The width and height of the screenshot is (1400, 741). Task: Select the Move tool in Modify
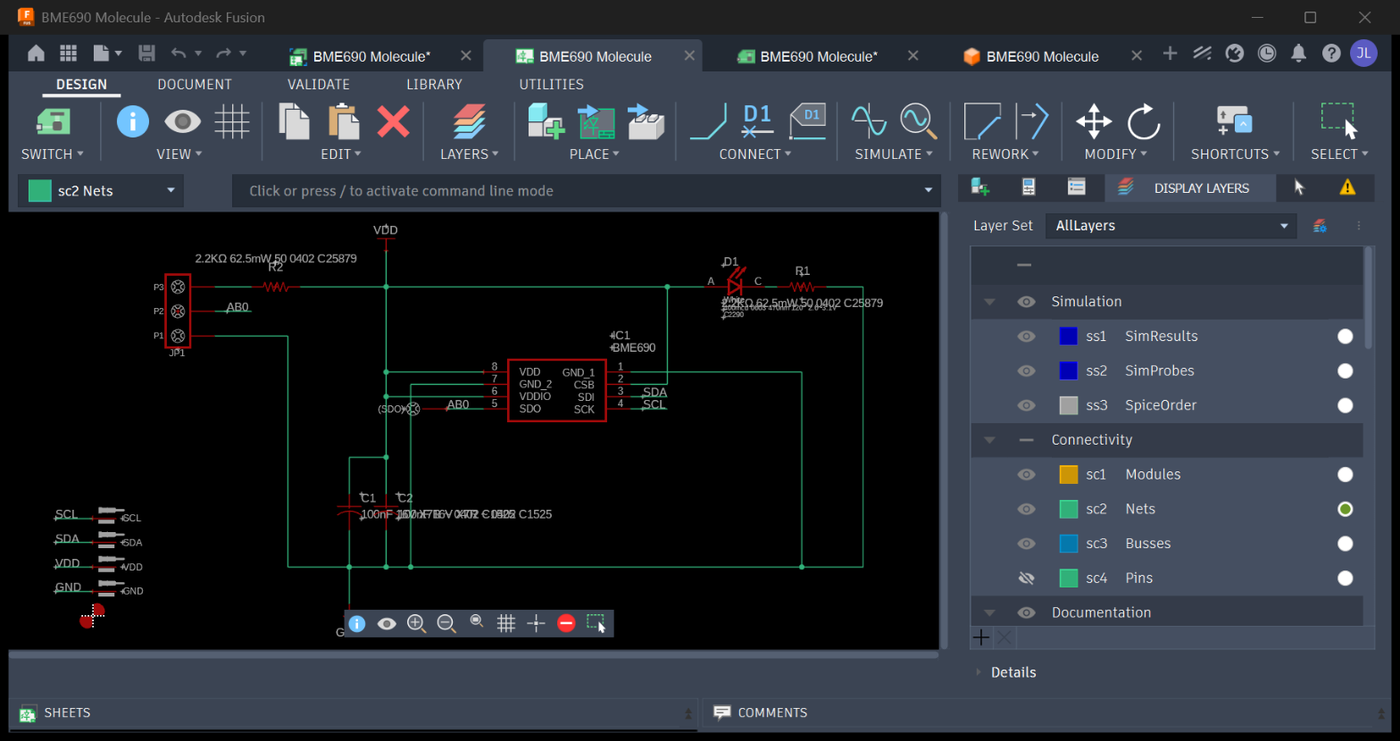click(1094, 122)
